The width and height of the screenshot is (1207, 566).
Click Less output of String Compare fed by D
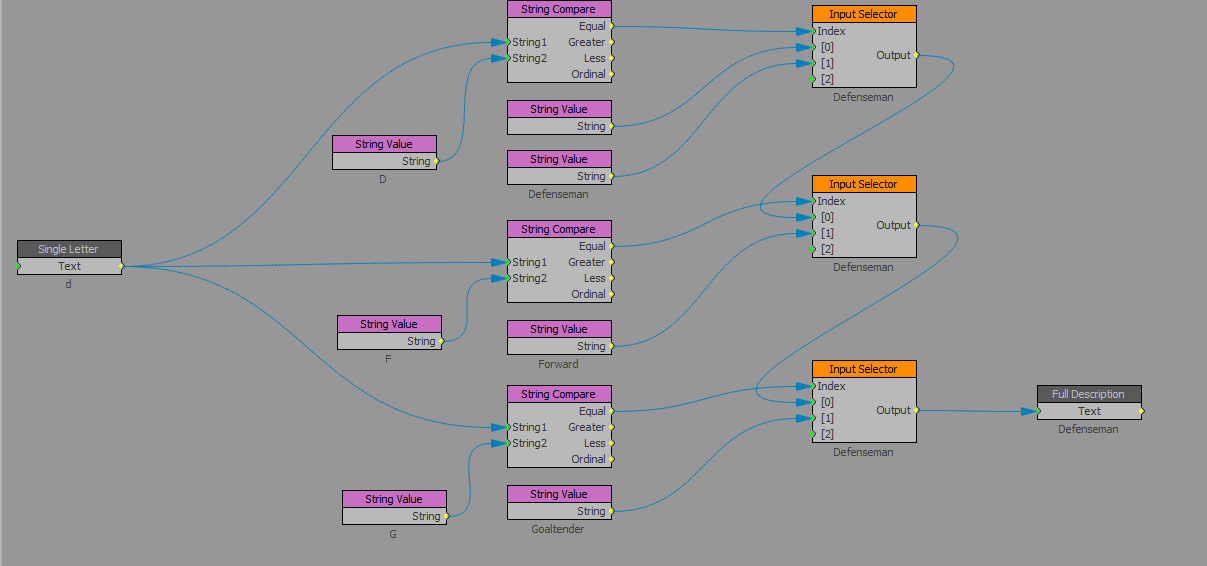click(612, 58)
